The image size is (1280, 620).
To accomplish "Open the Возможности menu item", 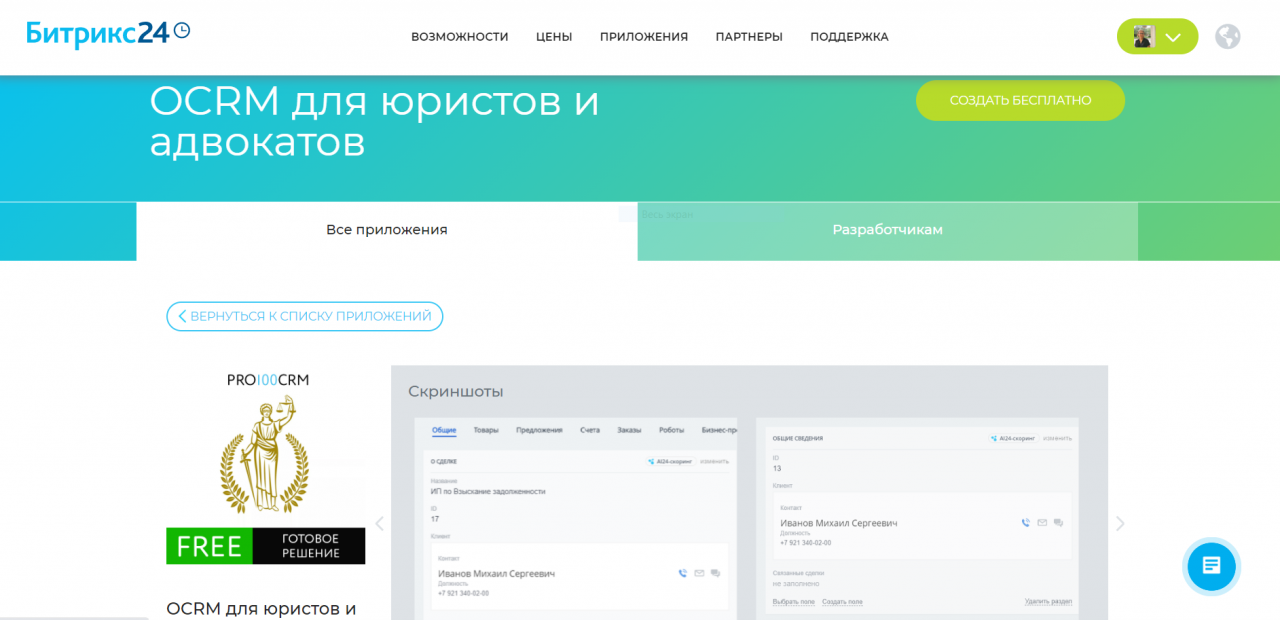I will tap(460, 37).
